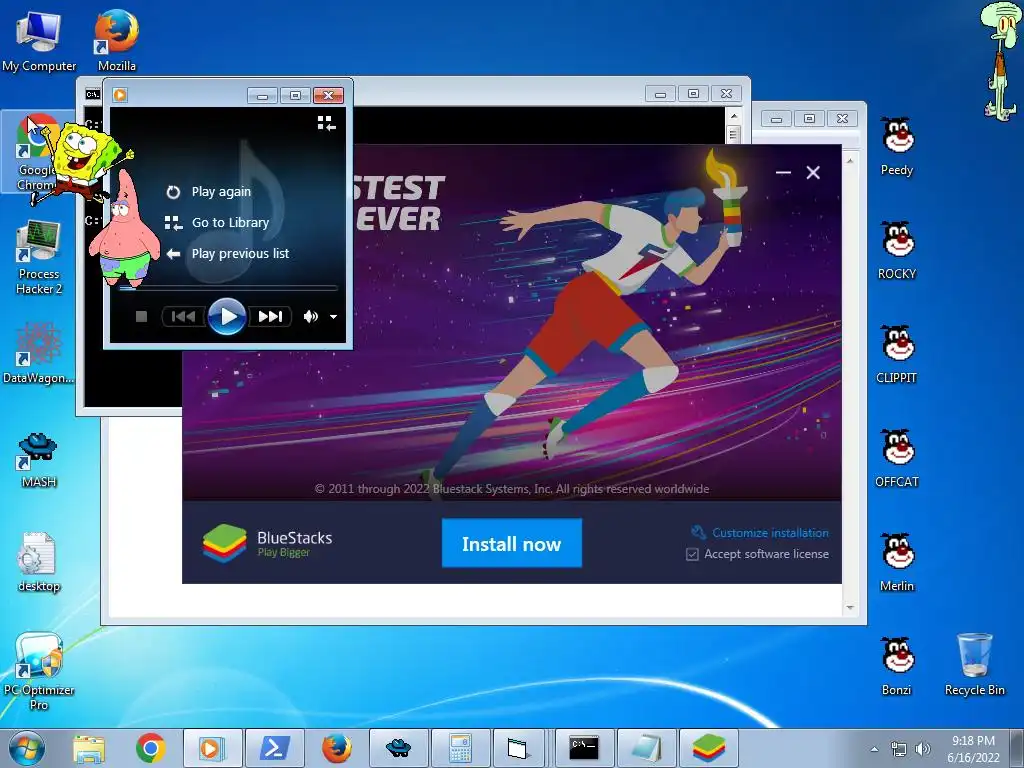Screen dimensions: 1024x768
Task: Skip to next track
Action: click(270, 317)
